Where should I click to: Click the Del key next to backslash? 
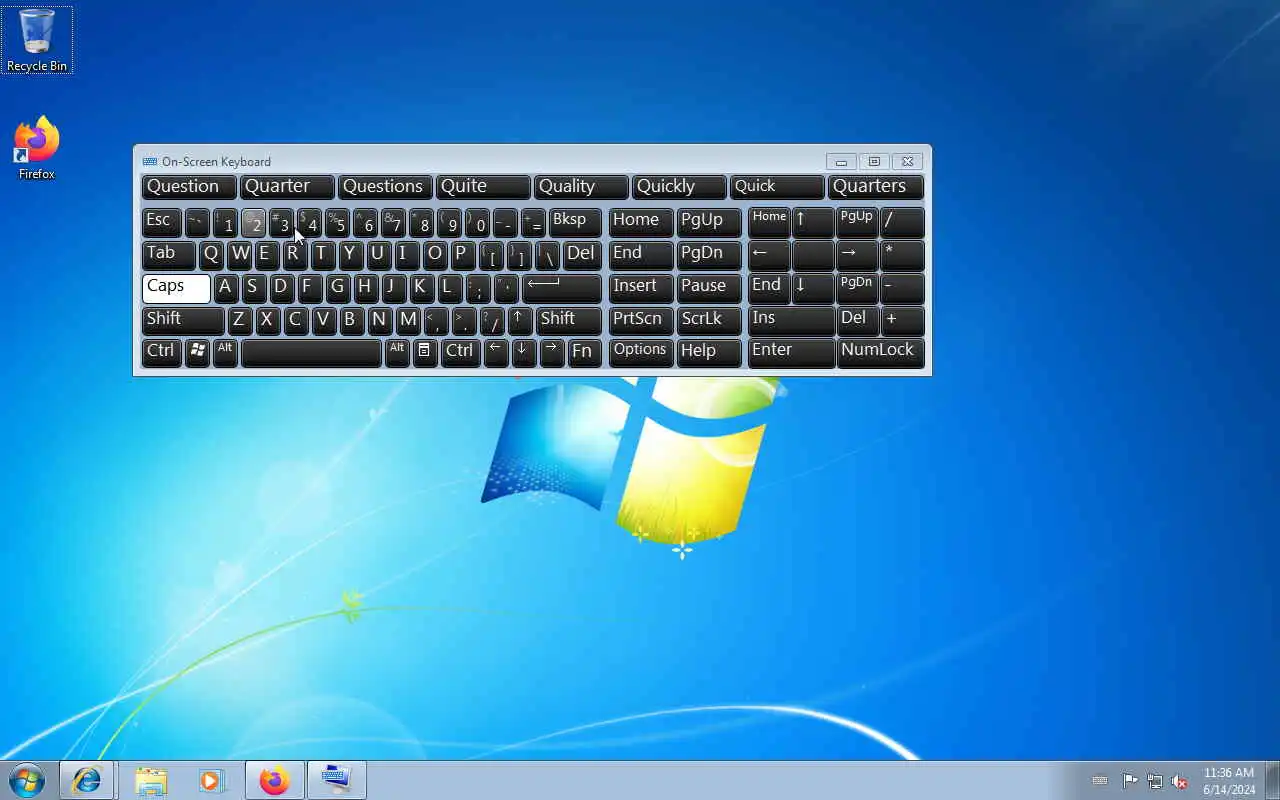coord(582,255)
